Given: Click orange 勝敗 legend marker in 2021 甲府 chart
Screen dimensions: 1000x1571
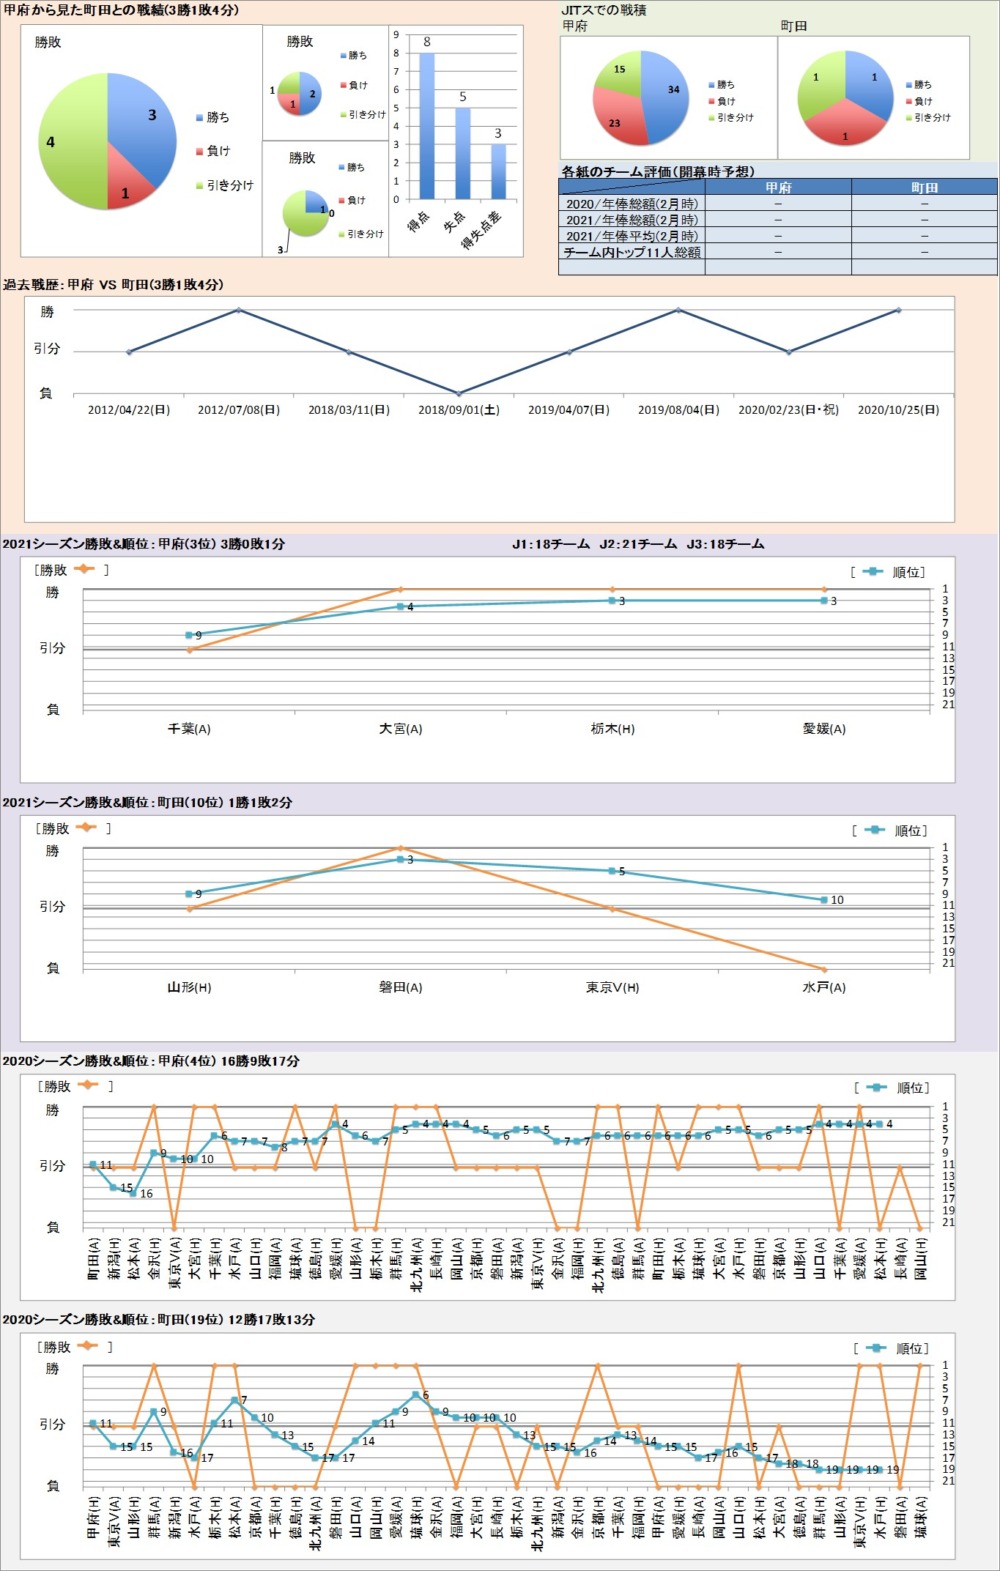Looking at the screenshot, I should pos(84,569).
